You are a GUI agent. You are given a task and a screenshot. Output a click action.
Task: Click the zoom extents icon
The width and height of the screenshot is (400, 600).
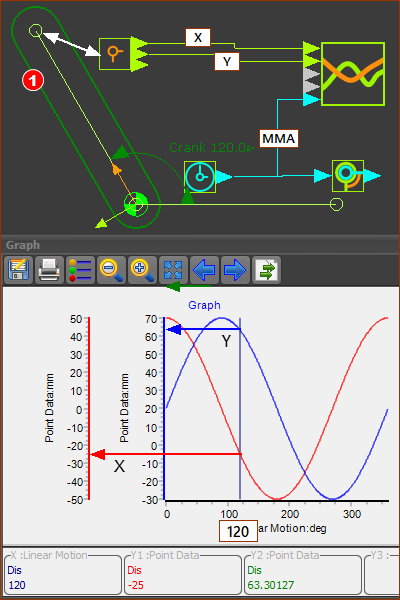point(173,270)
